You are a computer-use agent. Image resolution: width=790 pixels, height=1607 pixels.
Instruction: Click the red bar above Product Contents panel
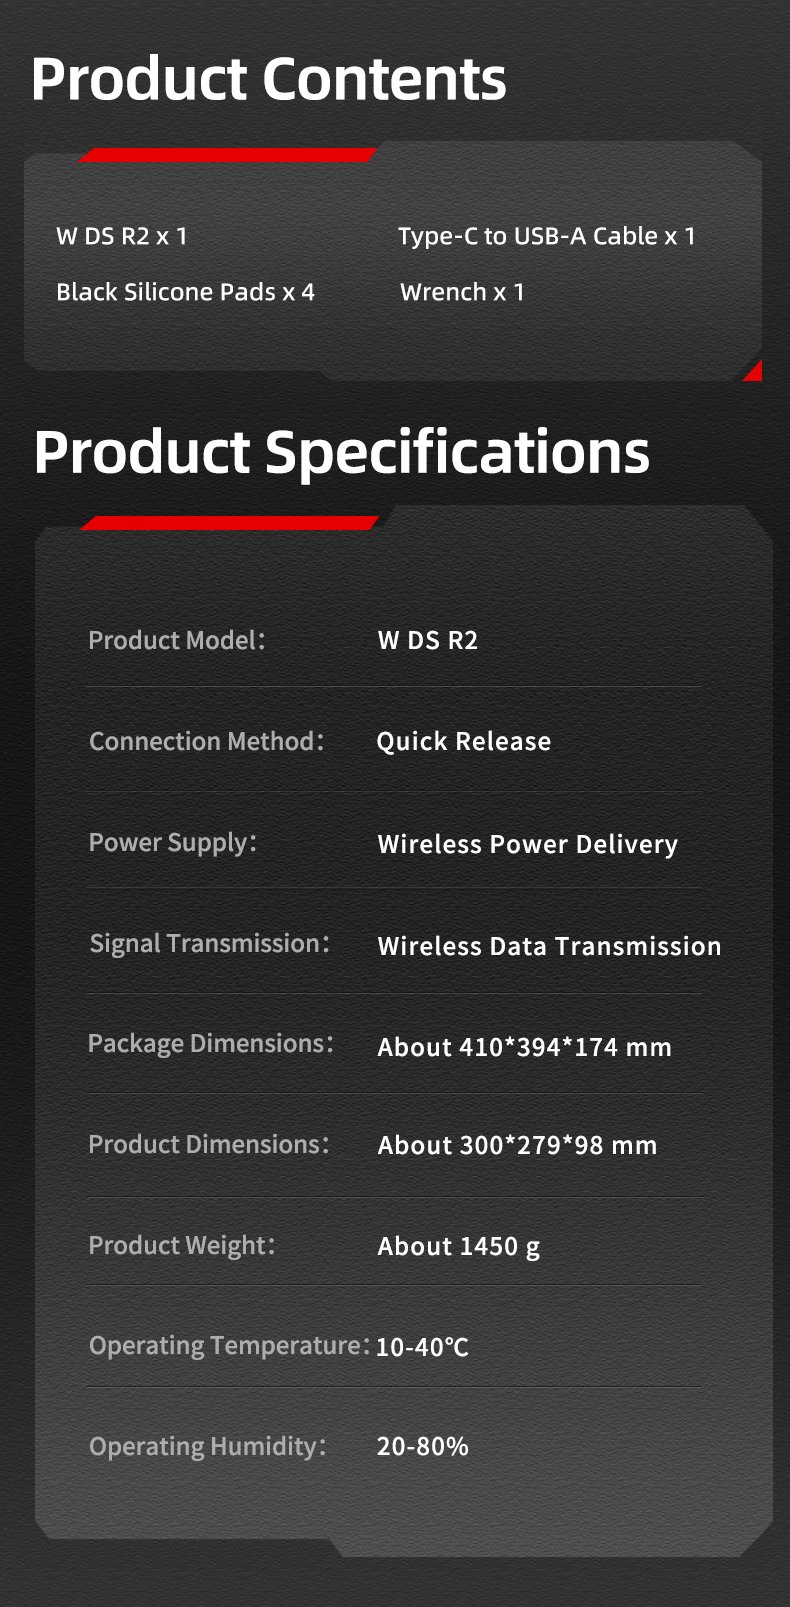click(228, 154)
